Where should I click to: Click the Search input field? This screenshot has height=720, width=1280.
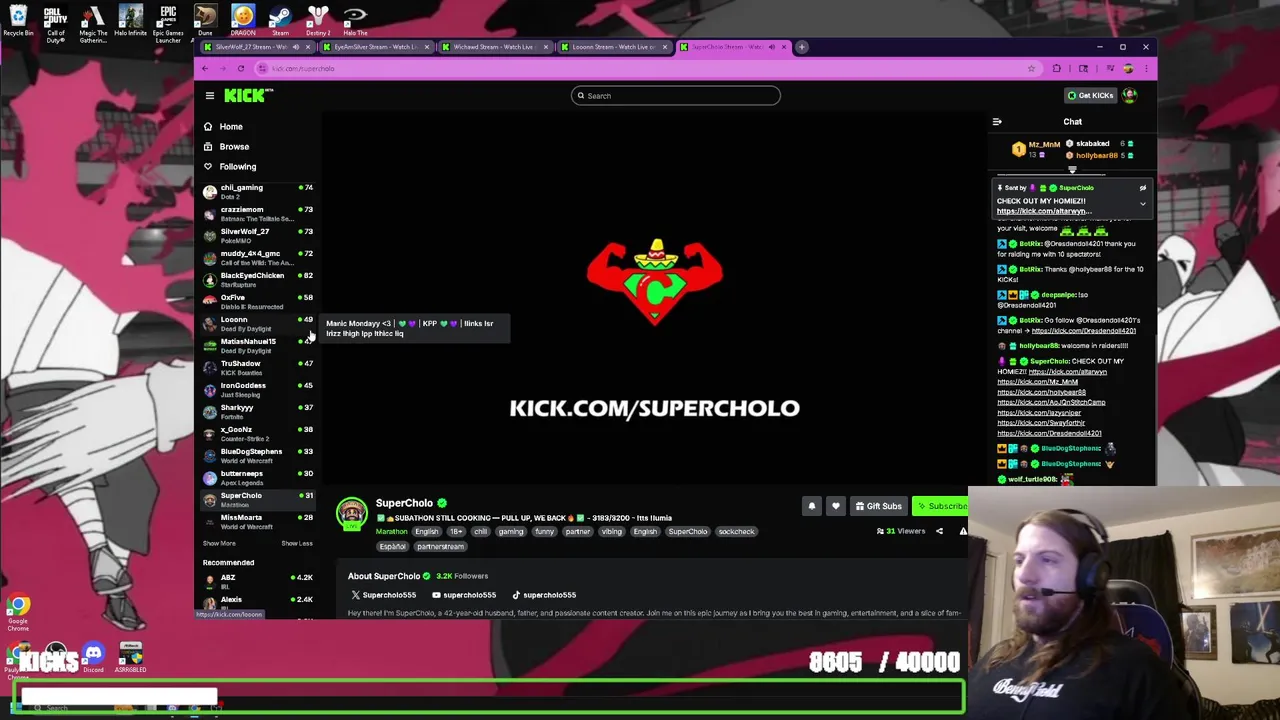pos(675,96)
